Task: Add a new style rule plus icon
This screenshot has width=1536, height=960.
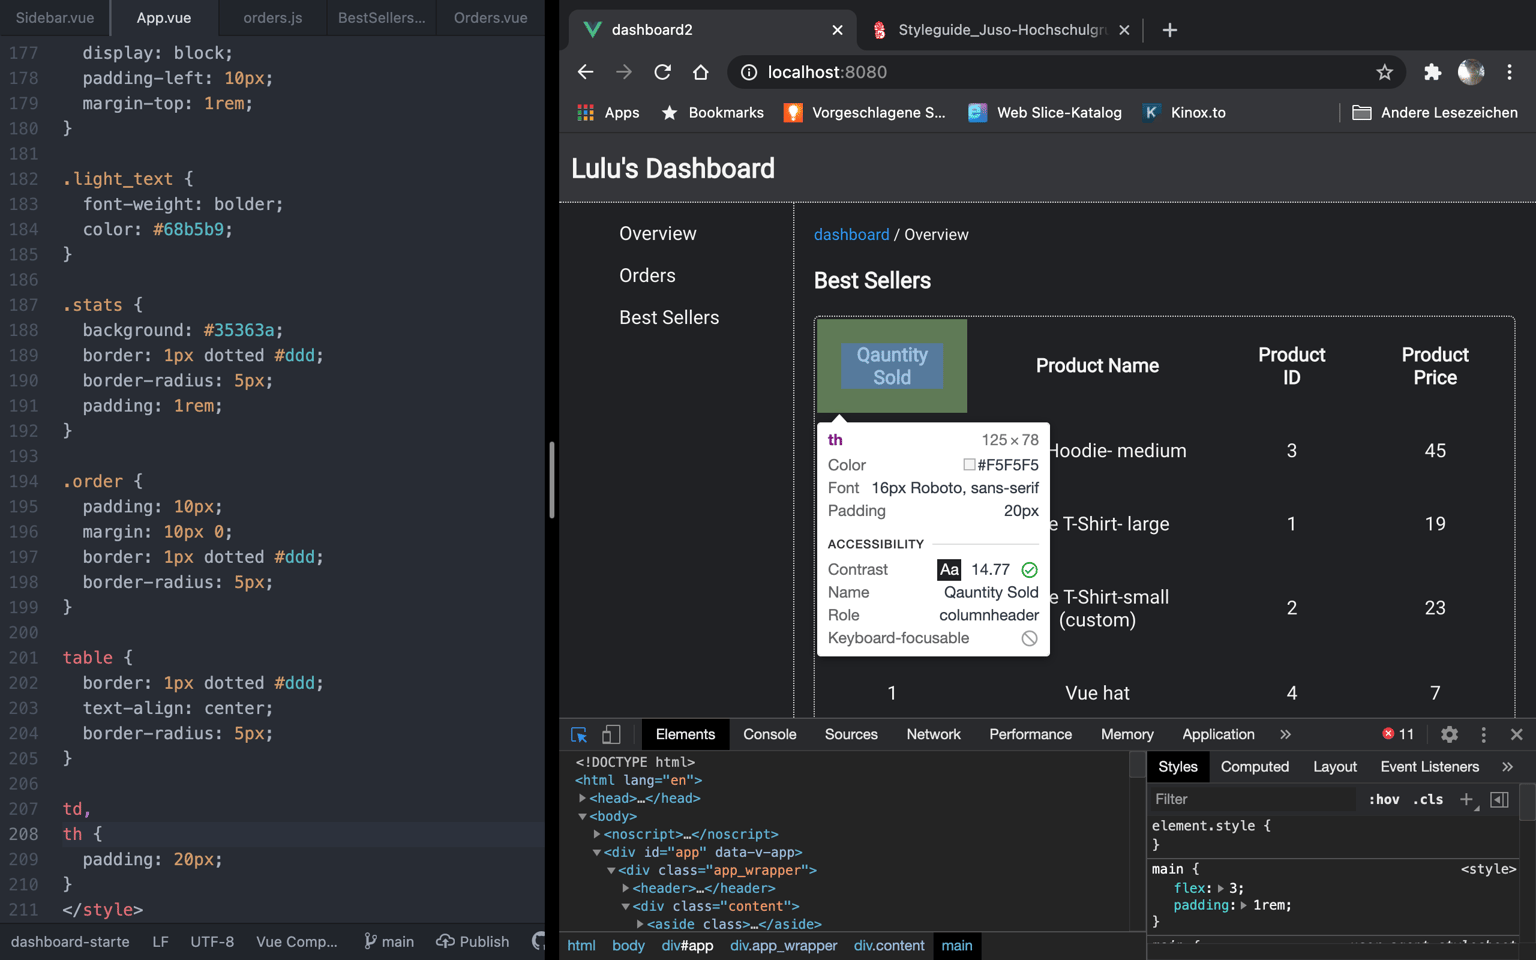Action: (x=1466, y=799)
